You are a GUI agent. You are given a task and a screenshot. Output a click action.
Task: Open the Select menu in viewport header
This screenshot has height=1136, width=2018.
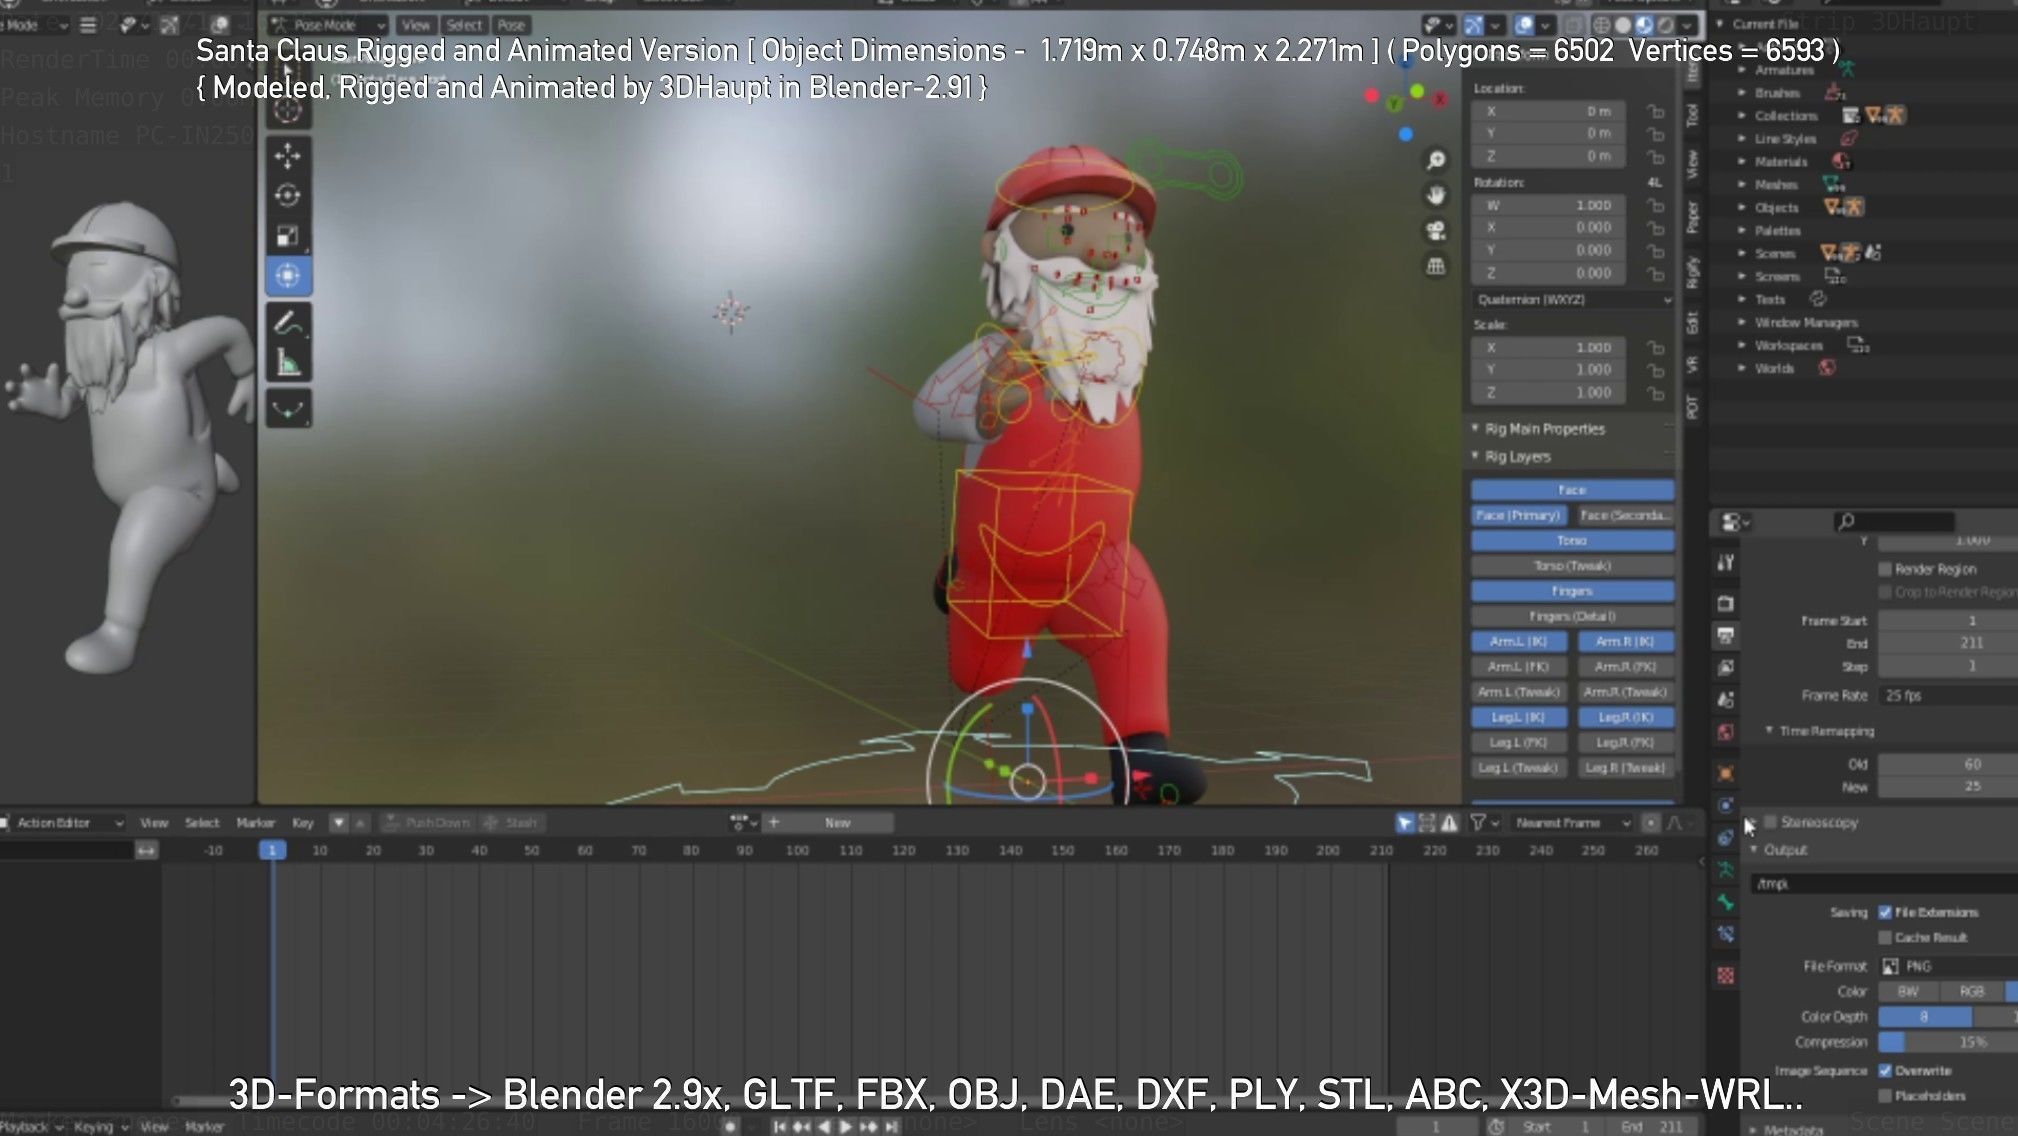(464, 25)
